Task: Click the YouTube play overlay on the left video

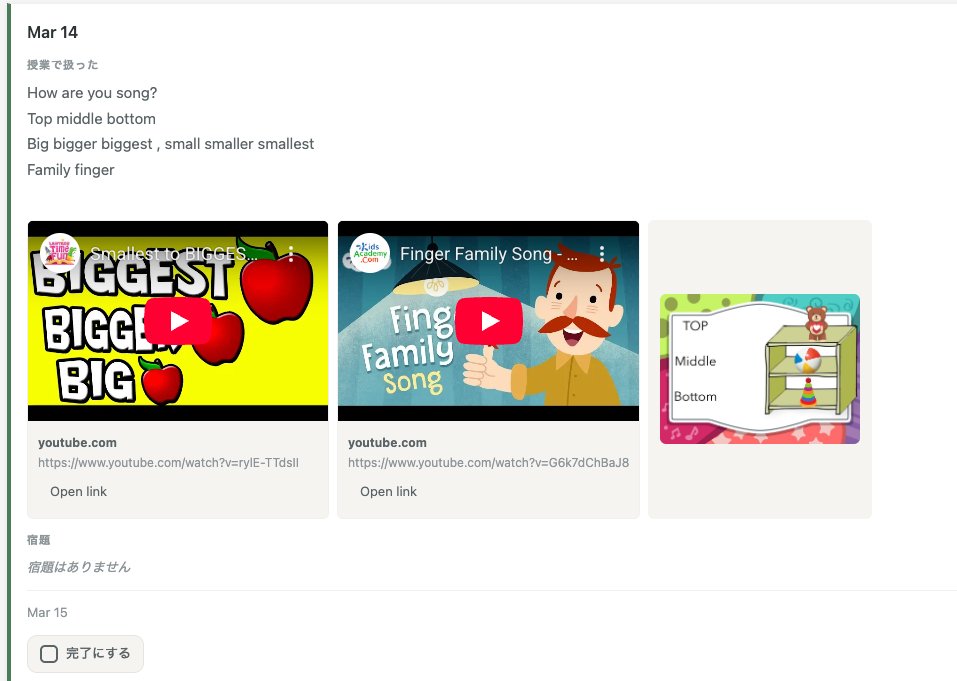Action: (177, 320)
